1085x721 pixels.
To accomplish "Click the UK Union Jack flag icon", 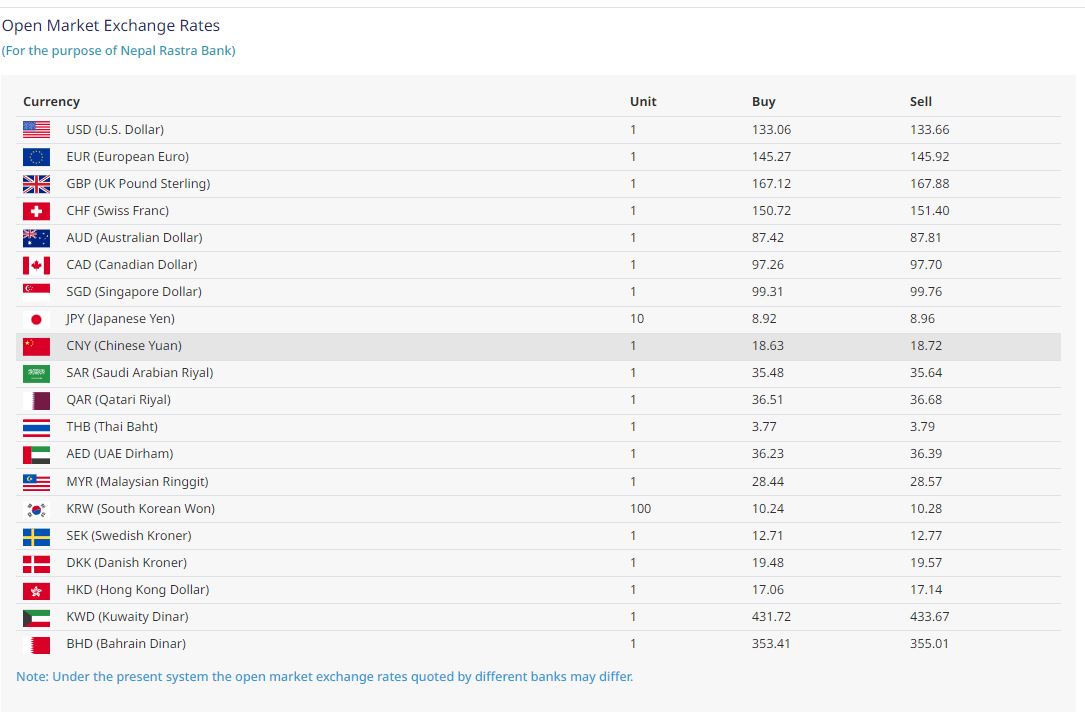I will click(36, 184).
